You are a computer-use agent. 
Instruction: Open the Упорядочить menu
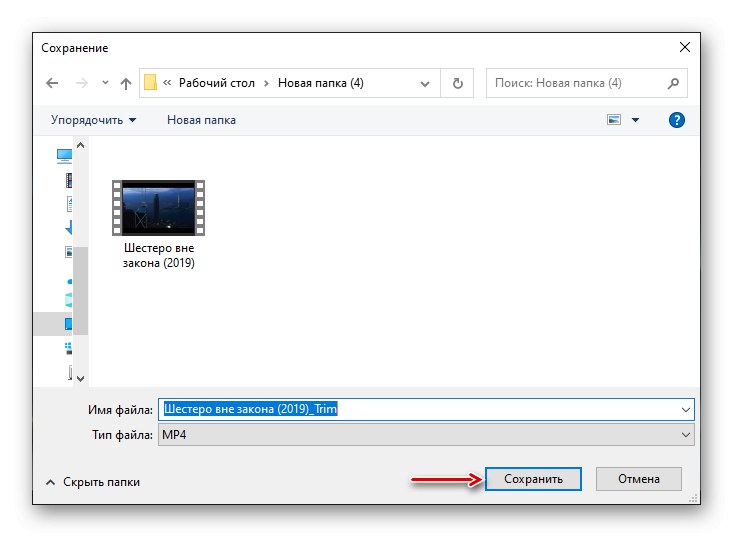pyautogui.click(x=93, y=120)
